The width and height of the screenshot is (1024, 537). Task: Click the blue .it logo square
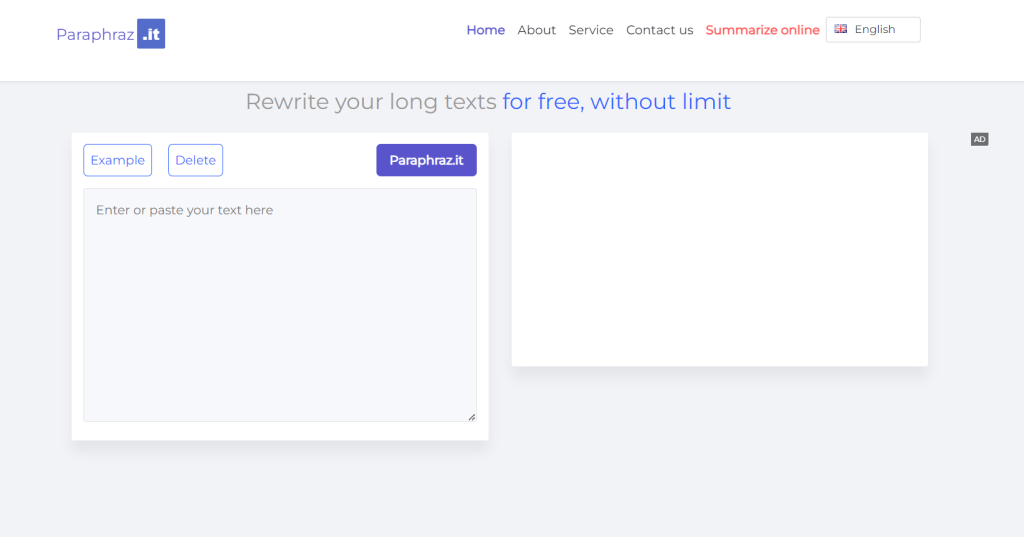click(151, 33)
